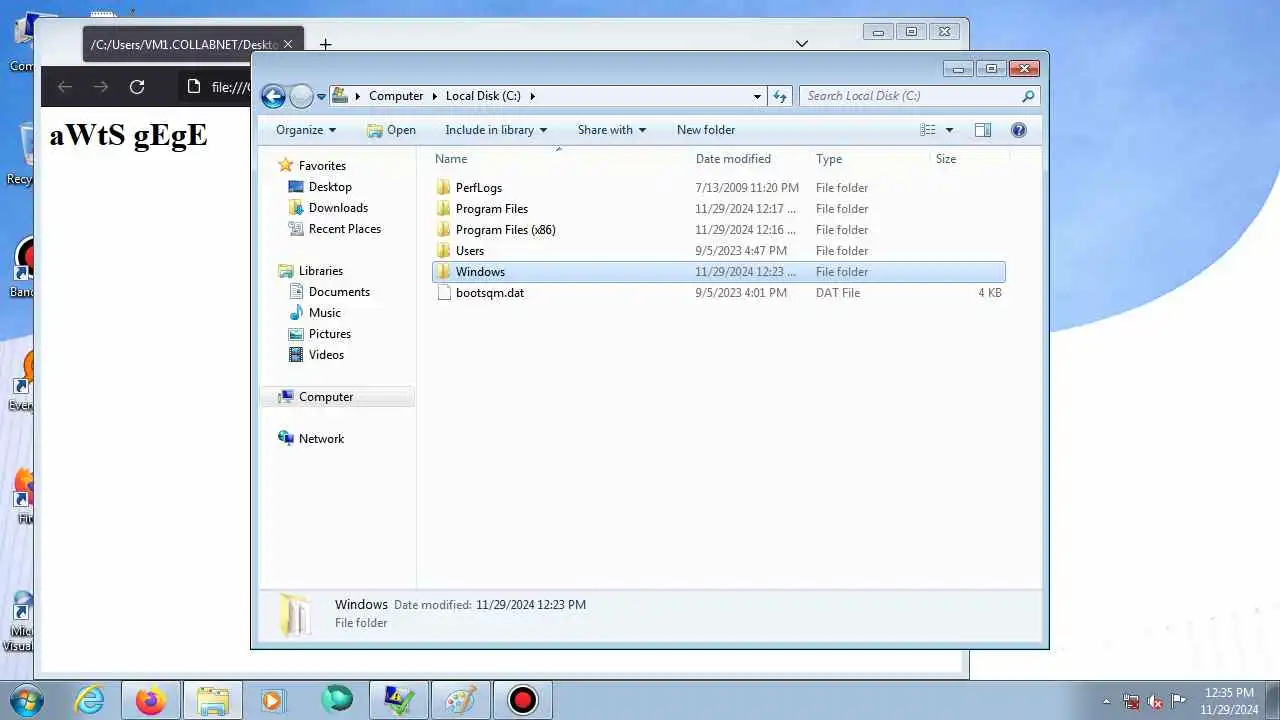Open Internet Explorer from the taskbar

tap(90, 700)
